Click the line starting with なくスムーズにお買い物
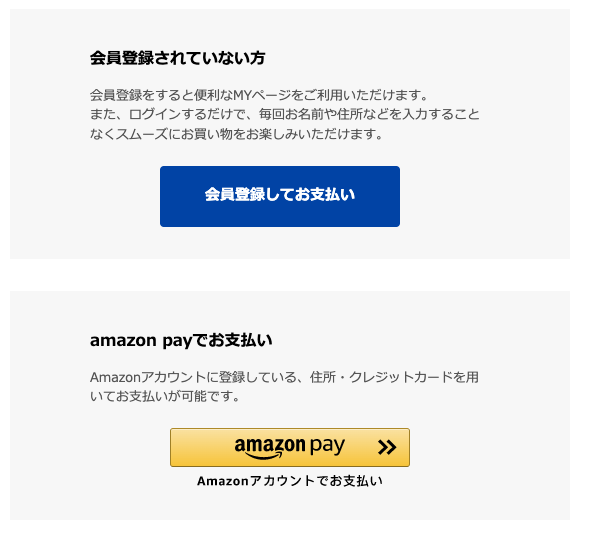The width and height of the screenshot is (590, 539). [x=236, y=134]
